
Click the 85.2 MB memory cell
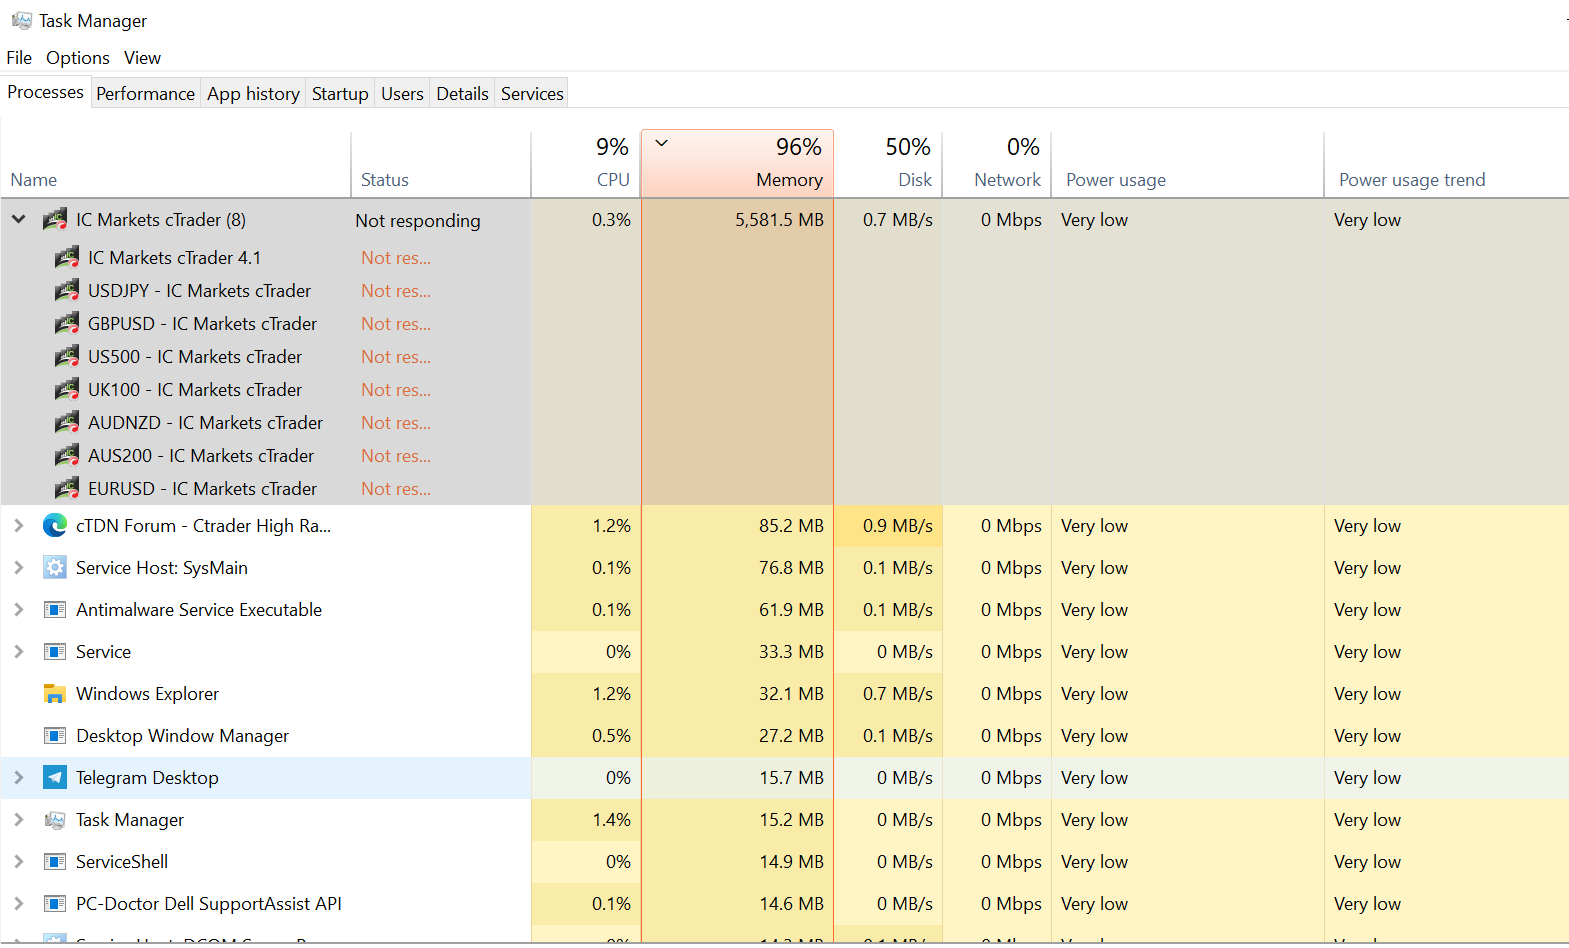(737, 526)
